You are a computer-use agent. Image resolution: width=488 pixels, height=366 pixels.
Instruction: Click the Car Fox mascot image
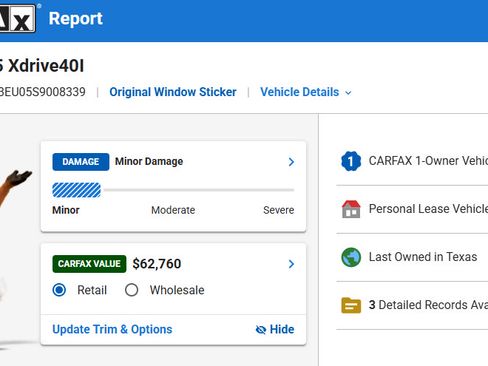click(15, 187)
